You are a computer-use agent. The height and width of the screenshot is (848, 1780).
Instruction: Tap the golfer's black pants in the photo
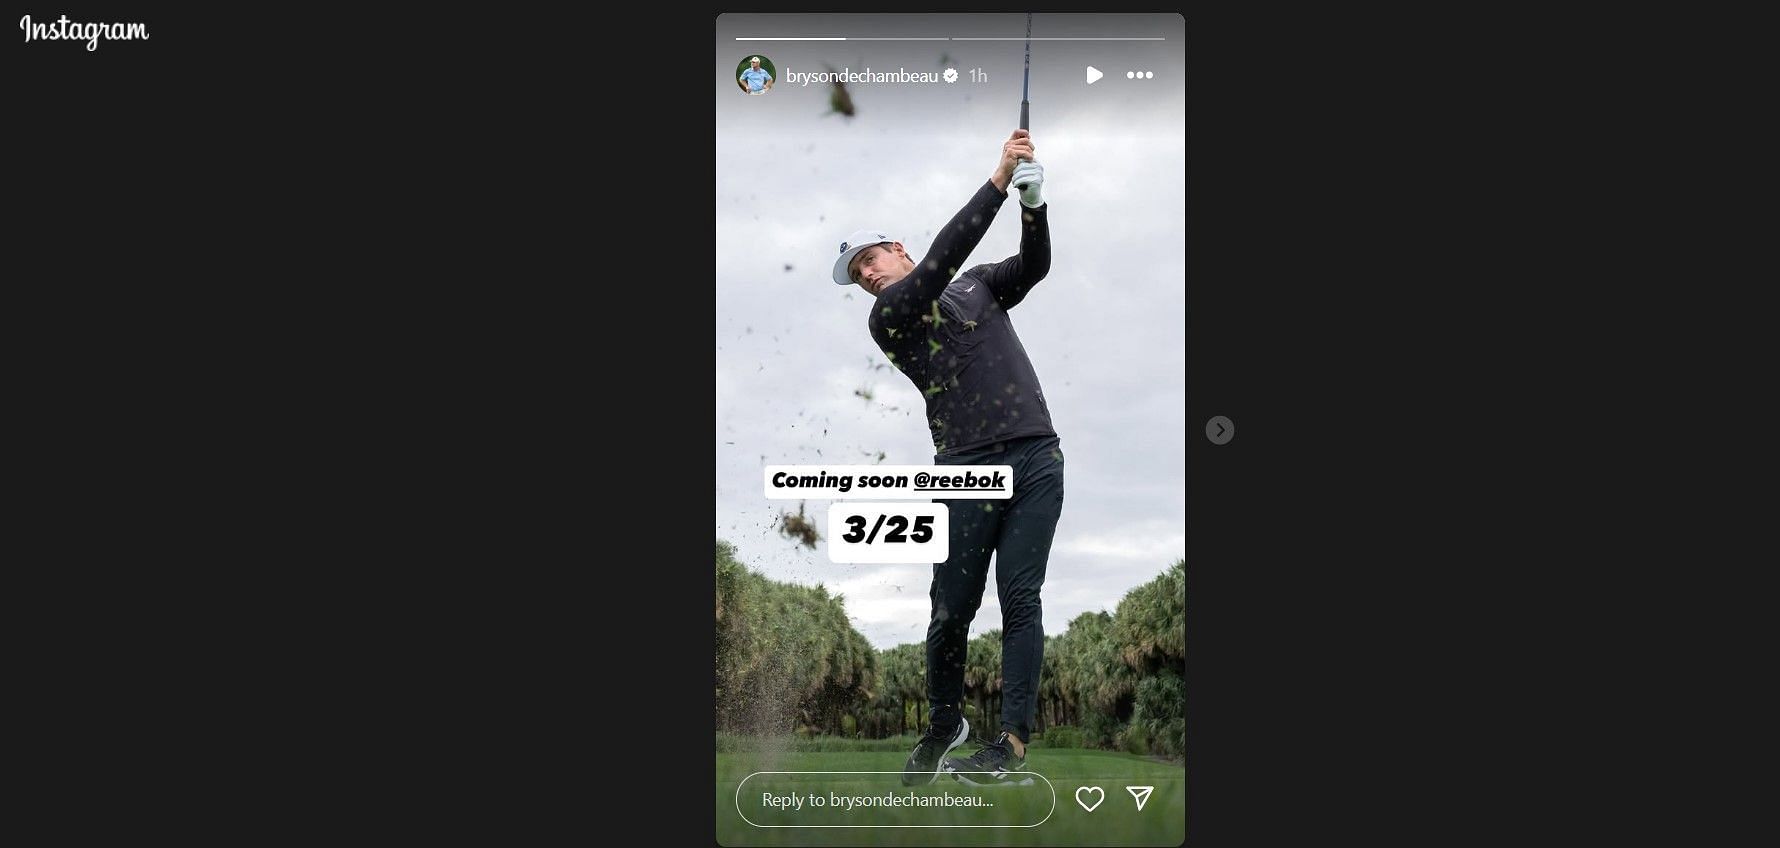990,590
